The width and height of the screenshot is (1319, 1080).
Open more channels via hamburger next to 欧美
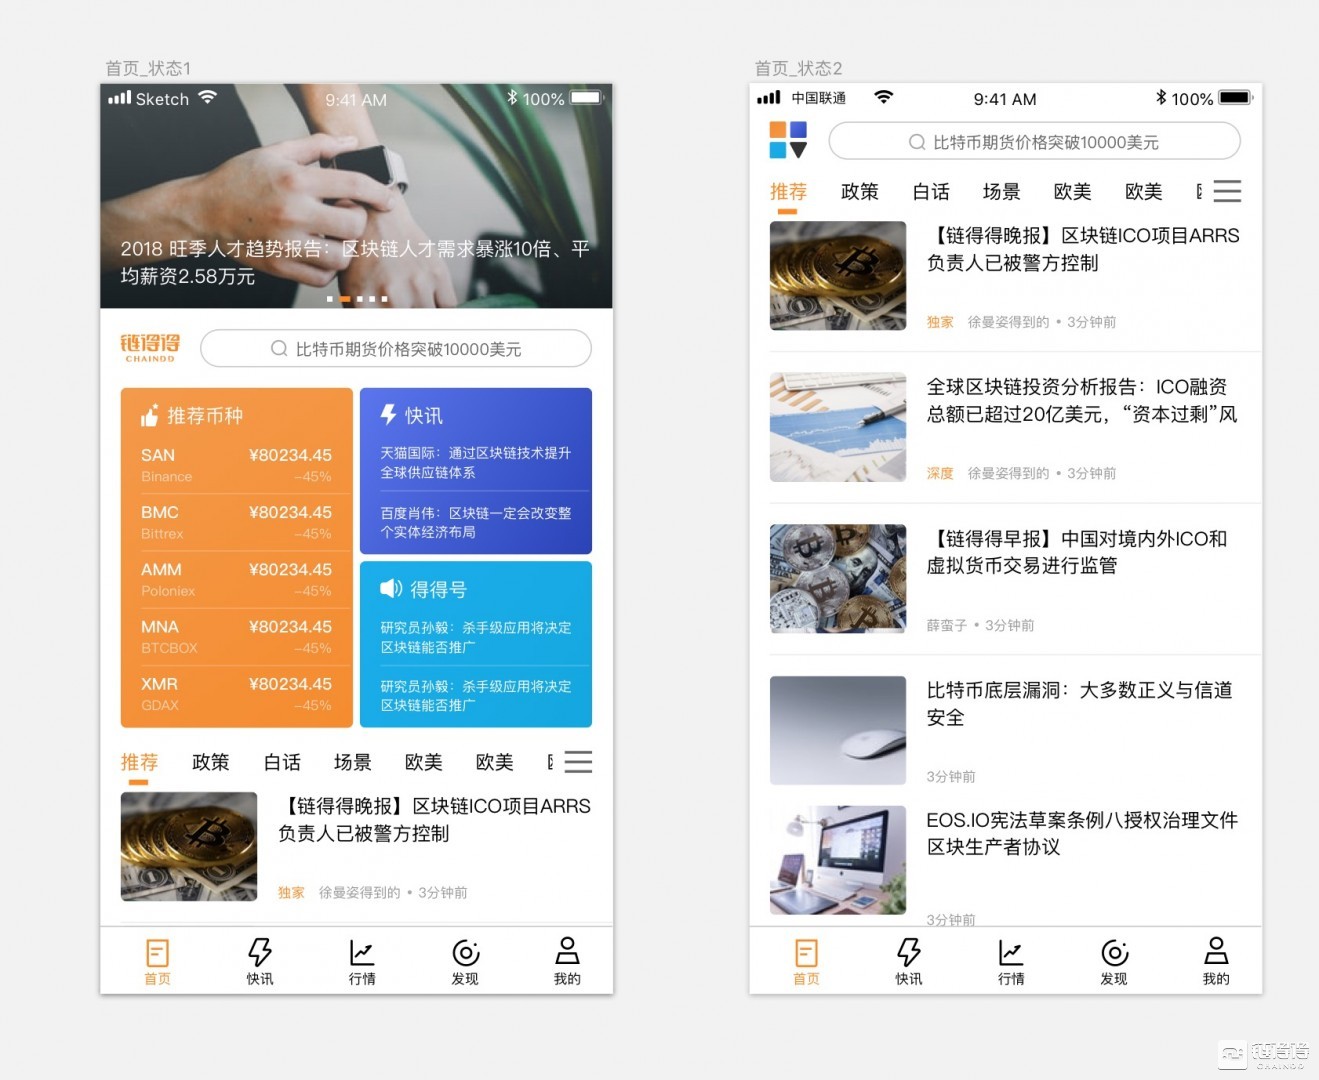(578, 761)
